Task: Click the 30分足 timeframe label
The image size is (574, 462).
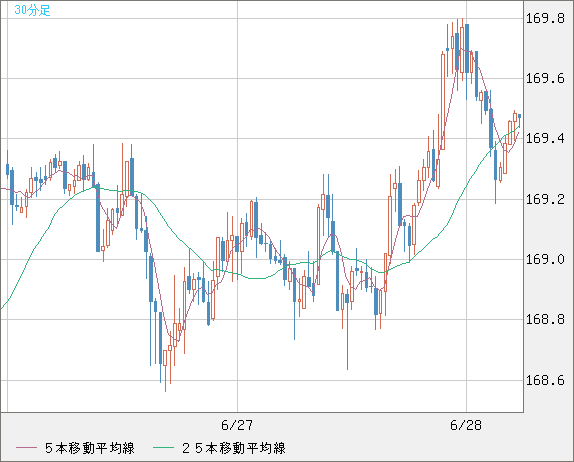Action: (x=32, y=10)
